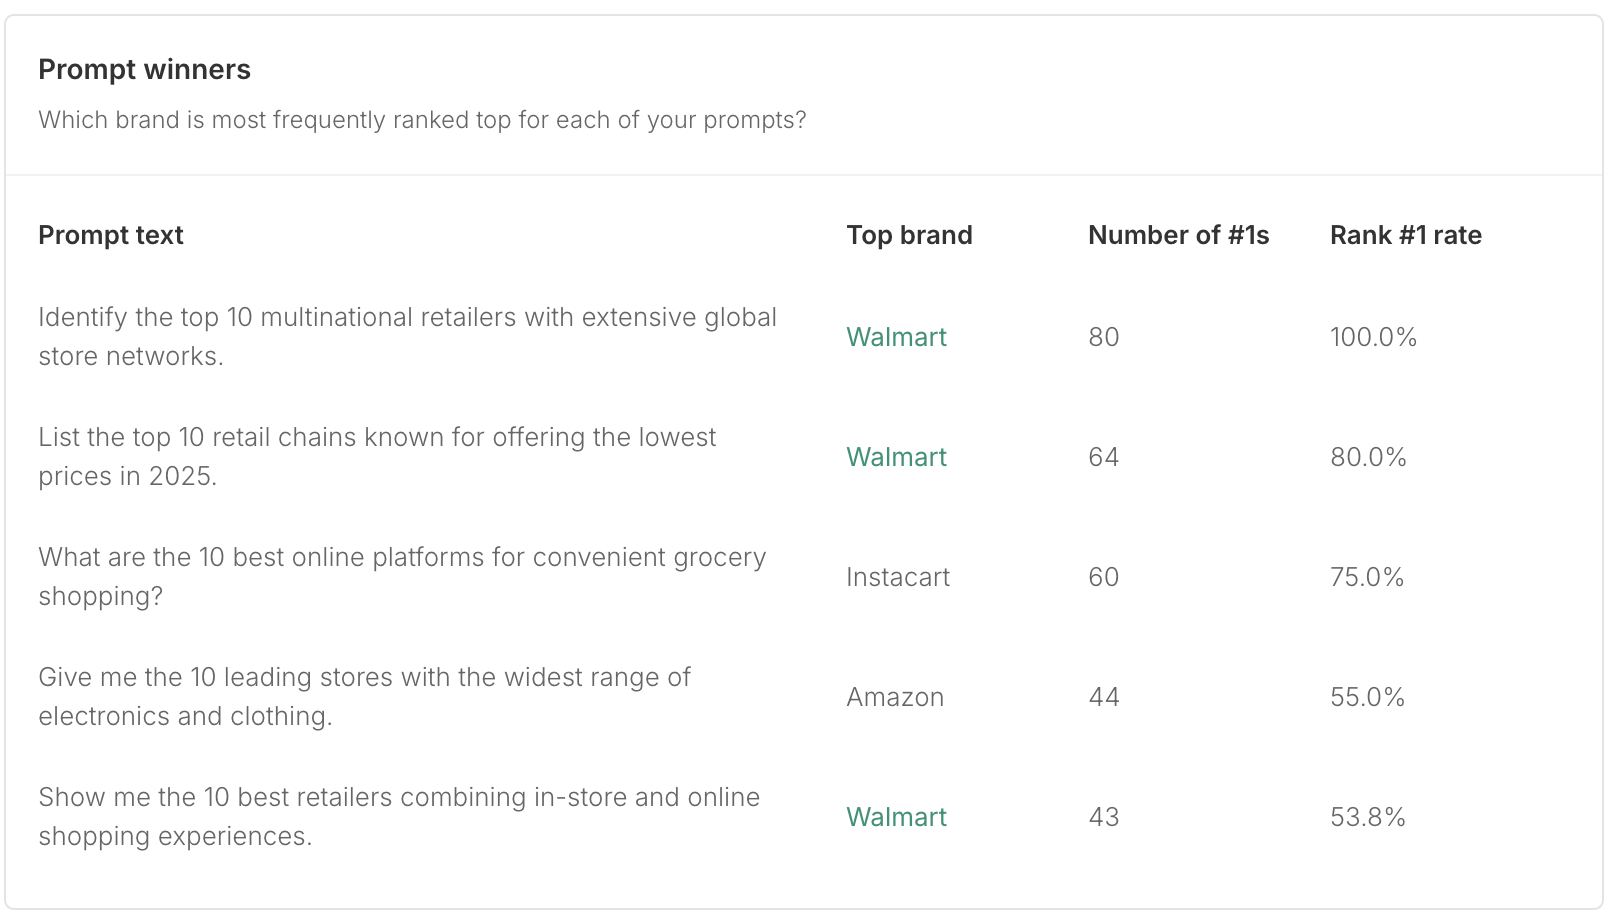Click the 44 number of #1s value
Image resolution: width=1610 pixels, height=920 pixels.
(x=1104, y=697)
